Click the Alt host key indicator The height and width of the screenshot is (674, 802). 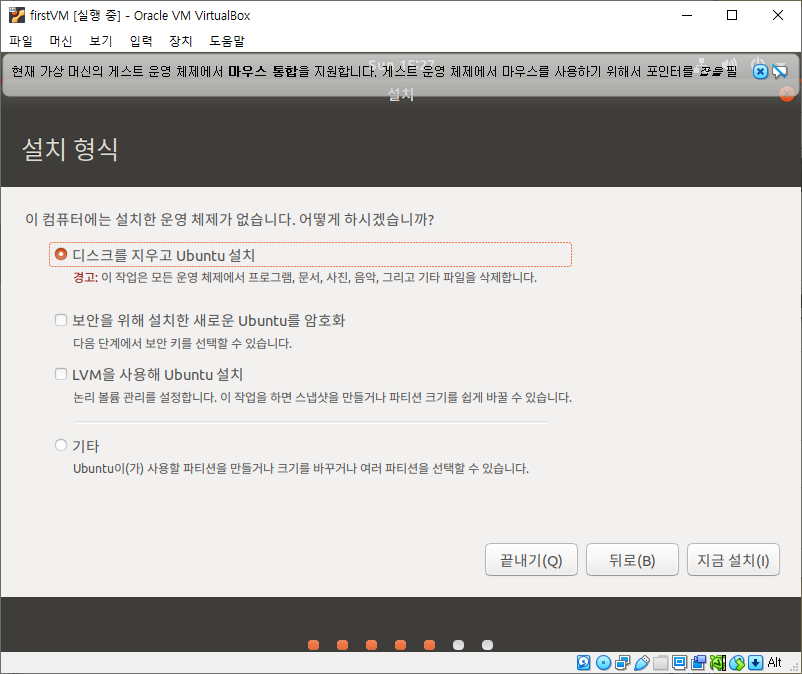click(774, 663)
